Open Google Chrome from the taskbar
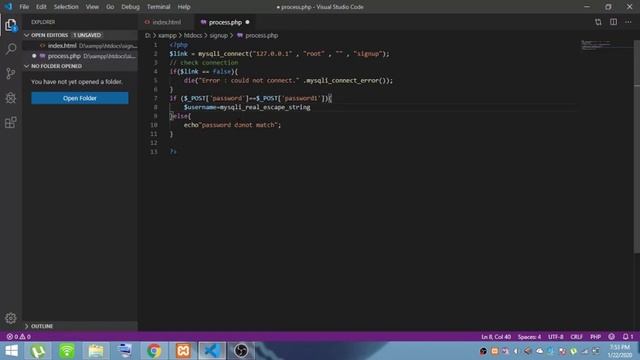Viewport: 640px width, 360px height. pos(154,351)
